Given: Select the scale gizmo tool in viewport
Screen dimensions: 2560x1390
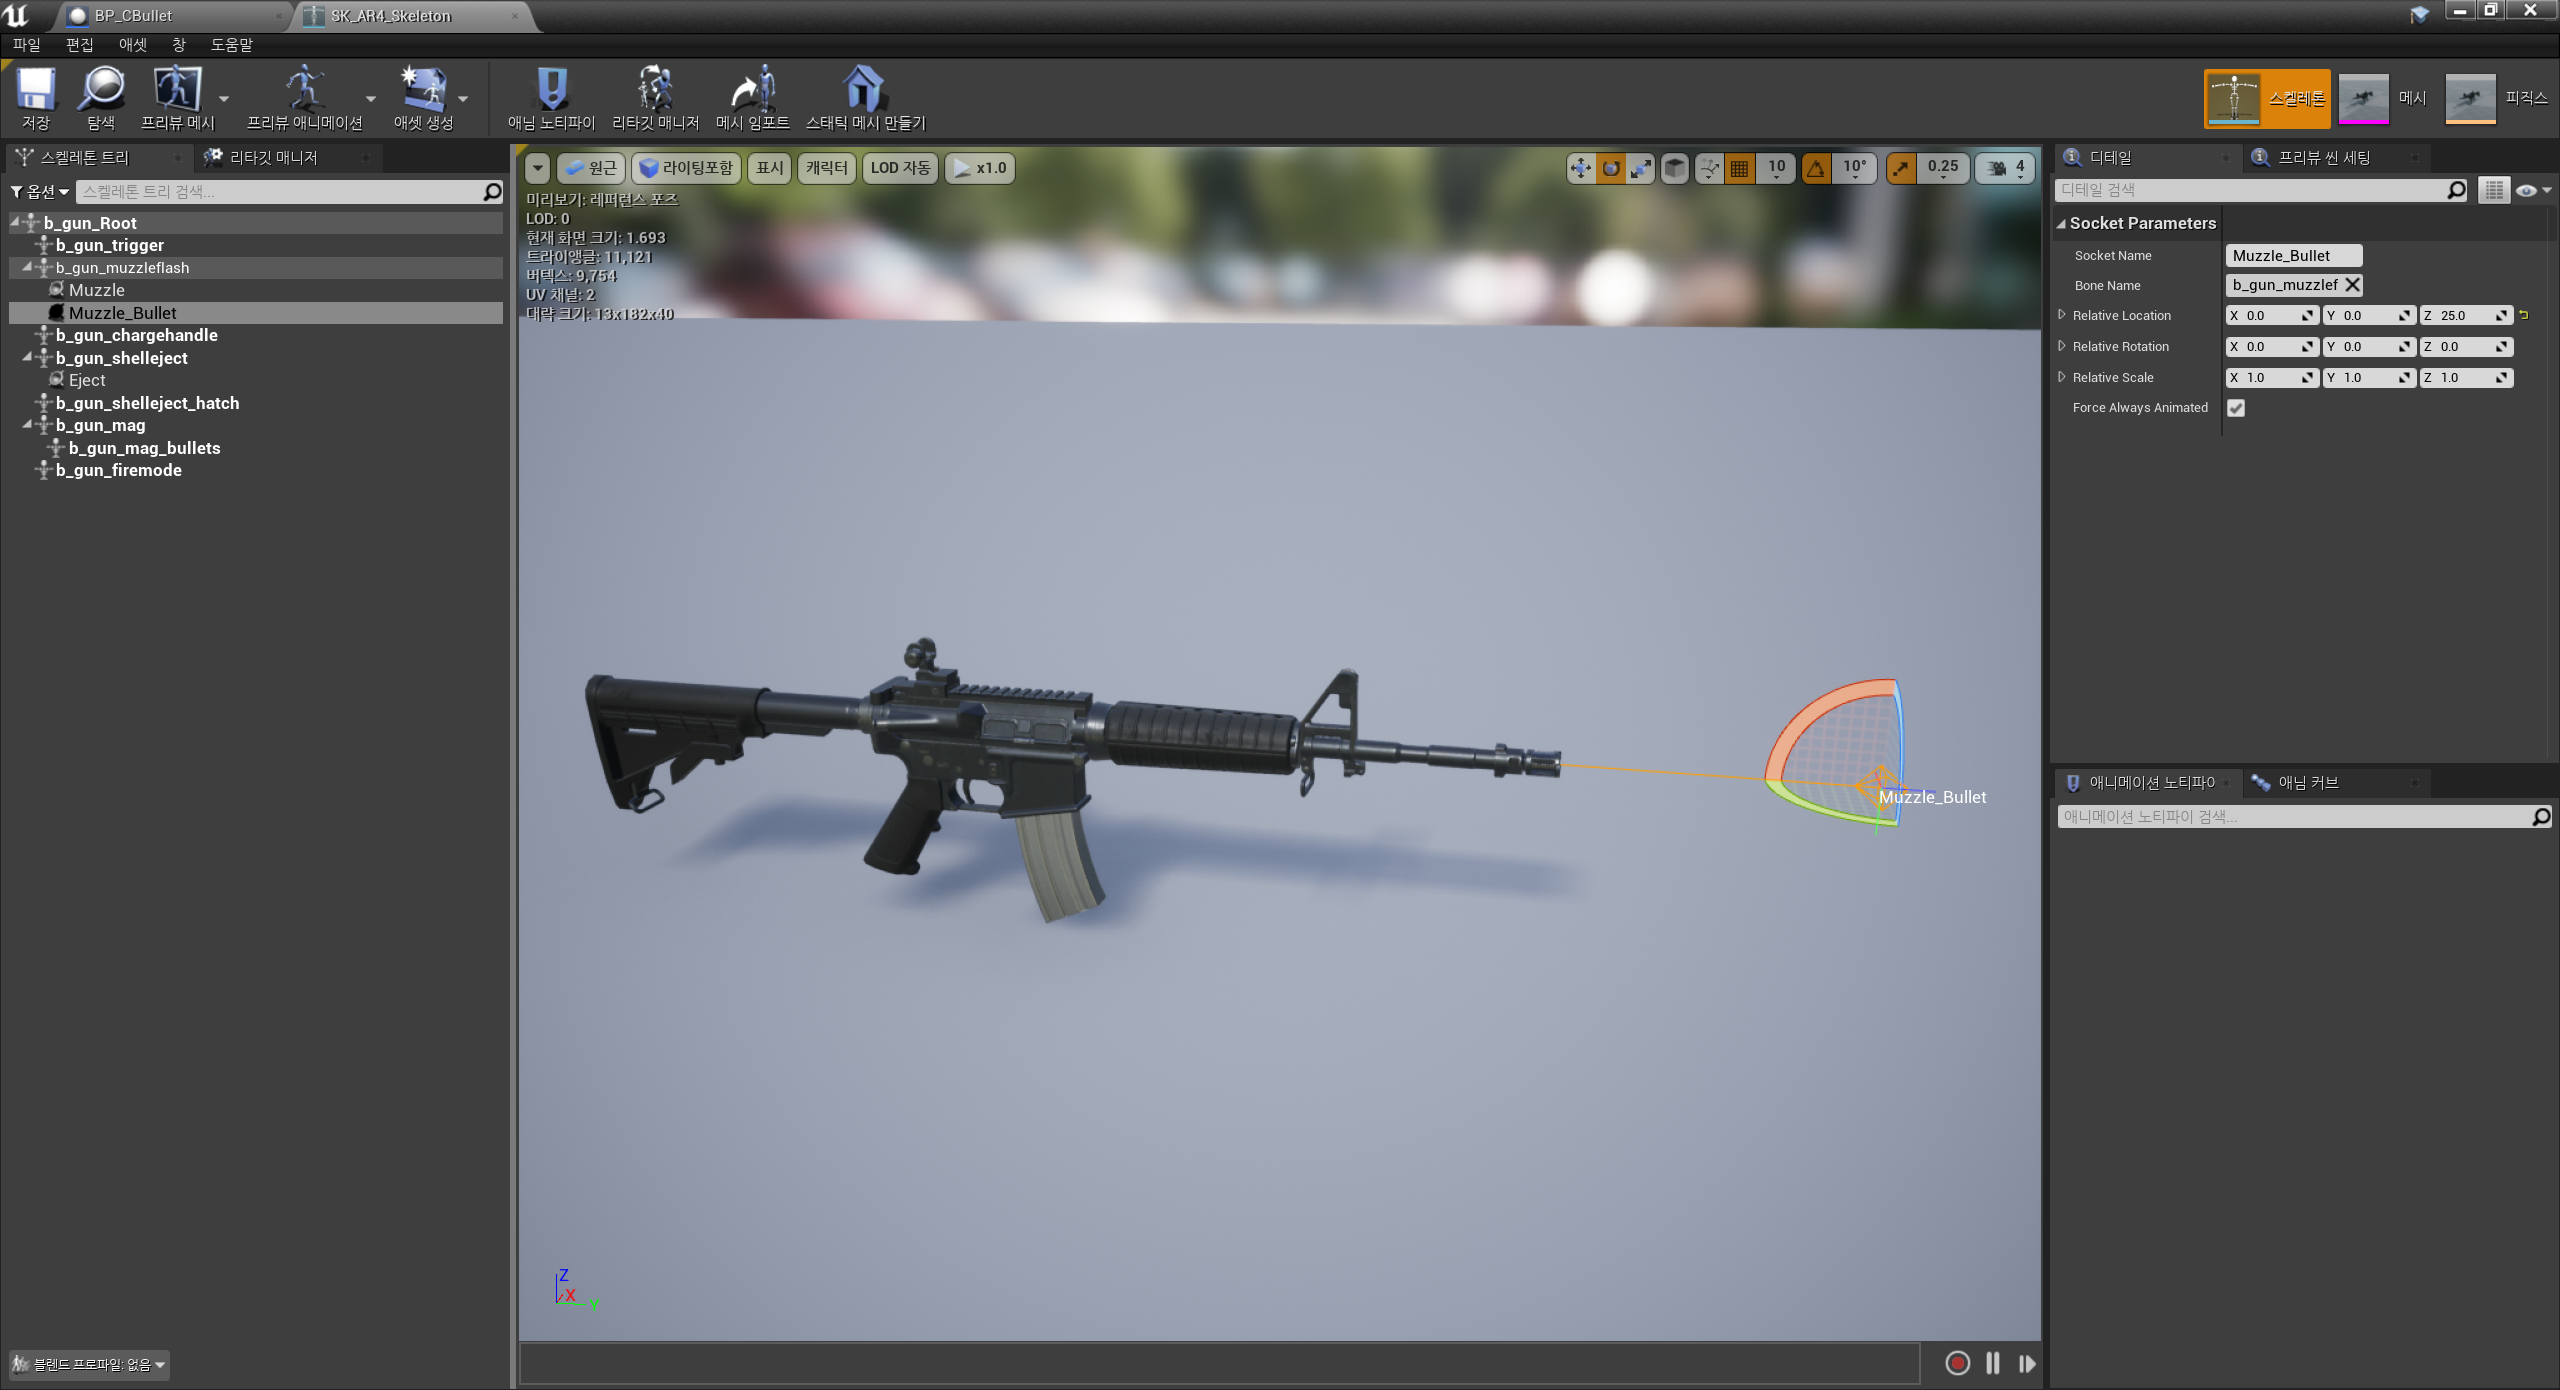Looking at the screenshot, I should point(1641,168).
